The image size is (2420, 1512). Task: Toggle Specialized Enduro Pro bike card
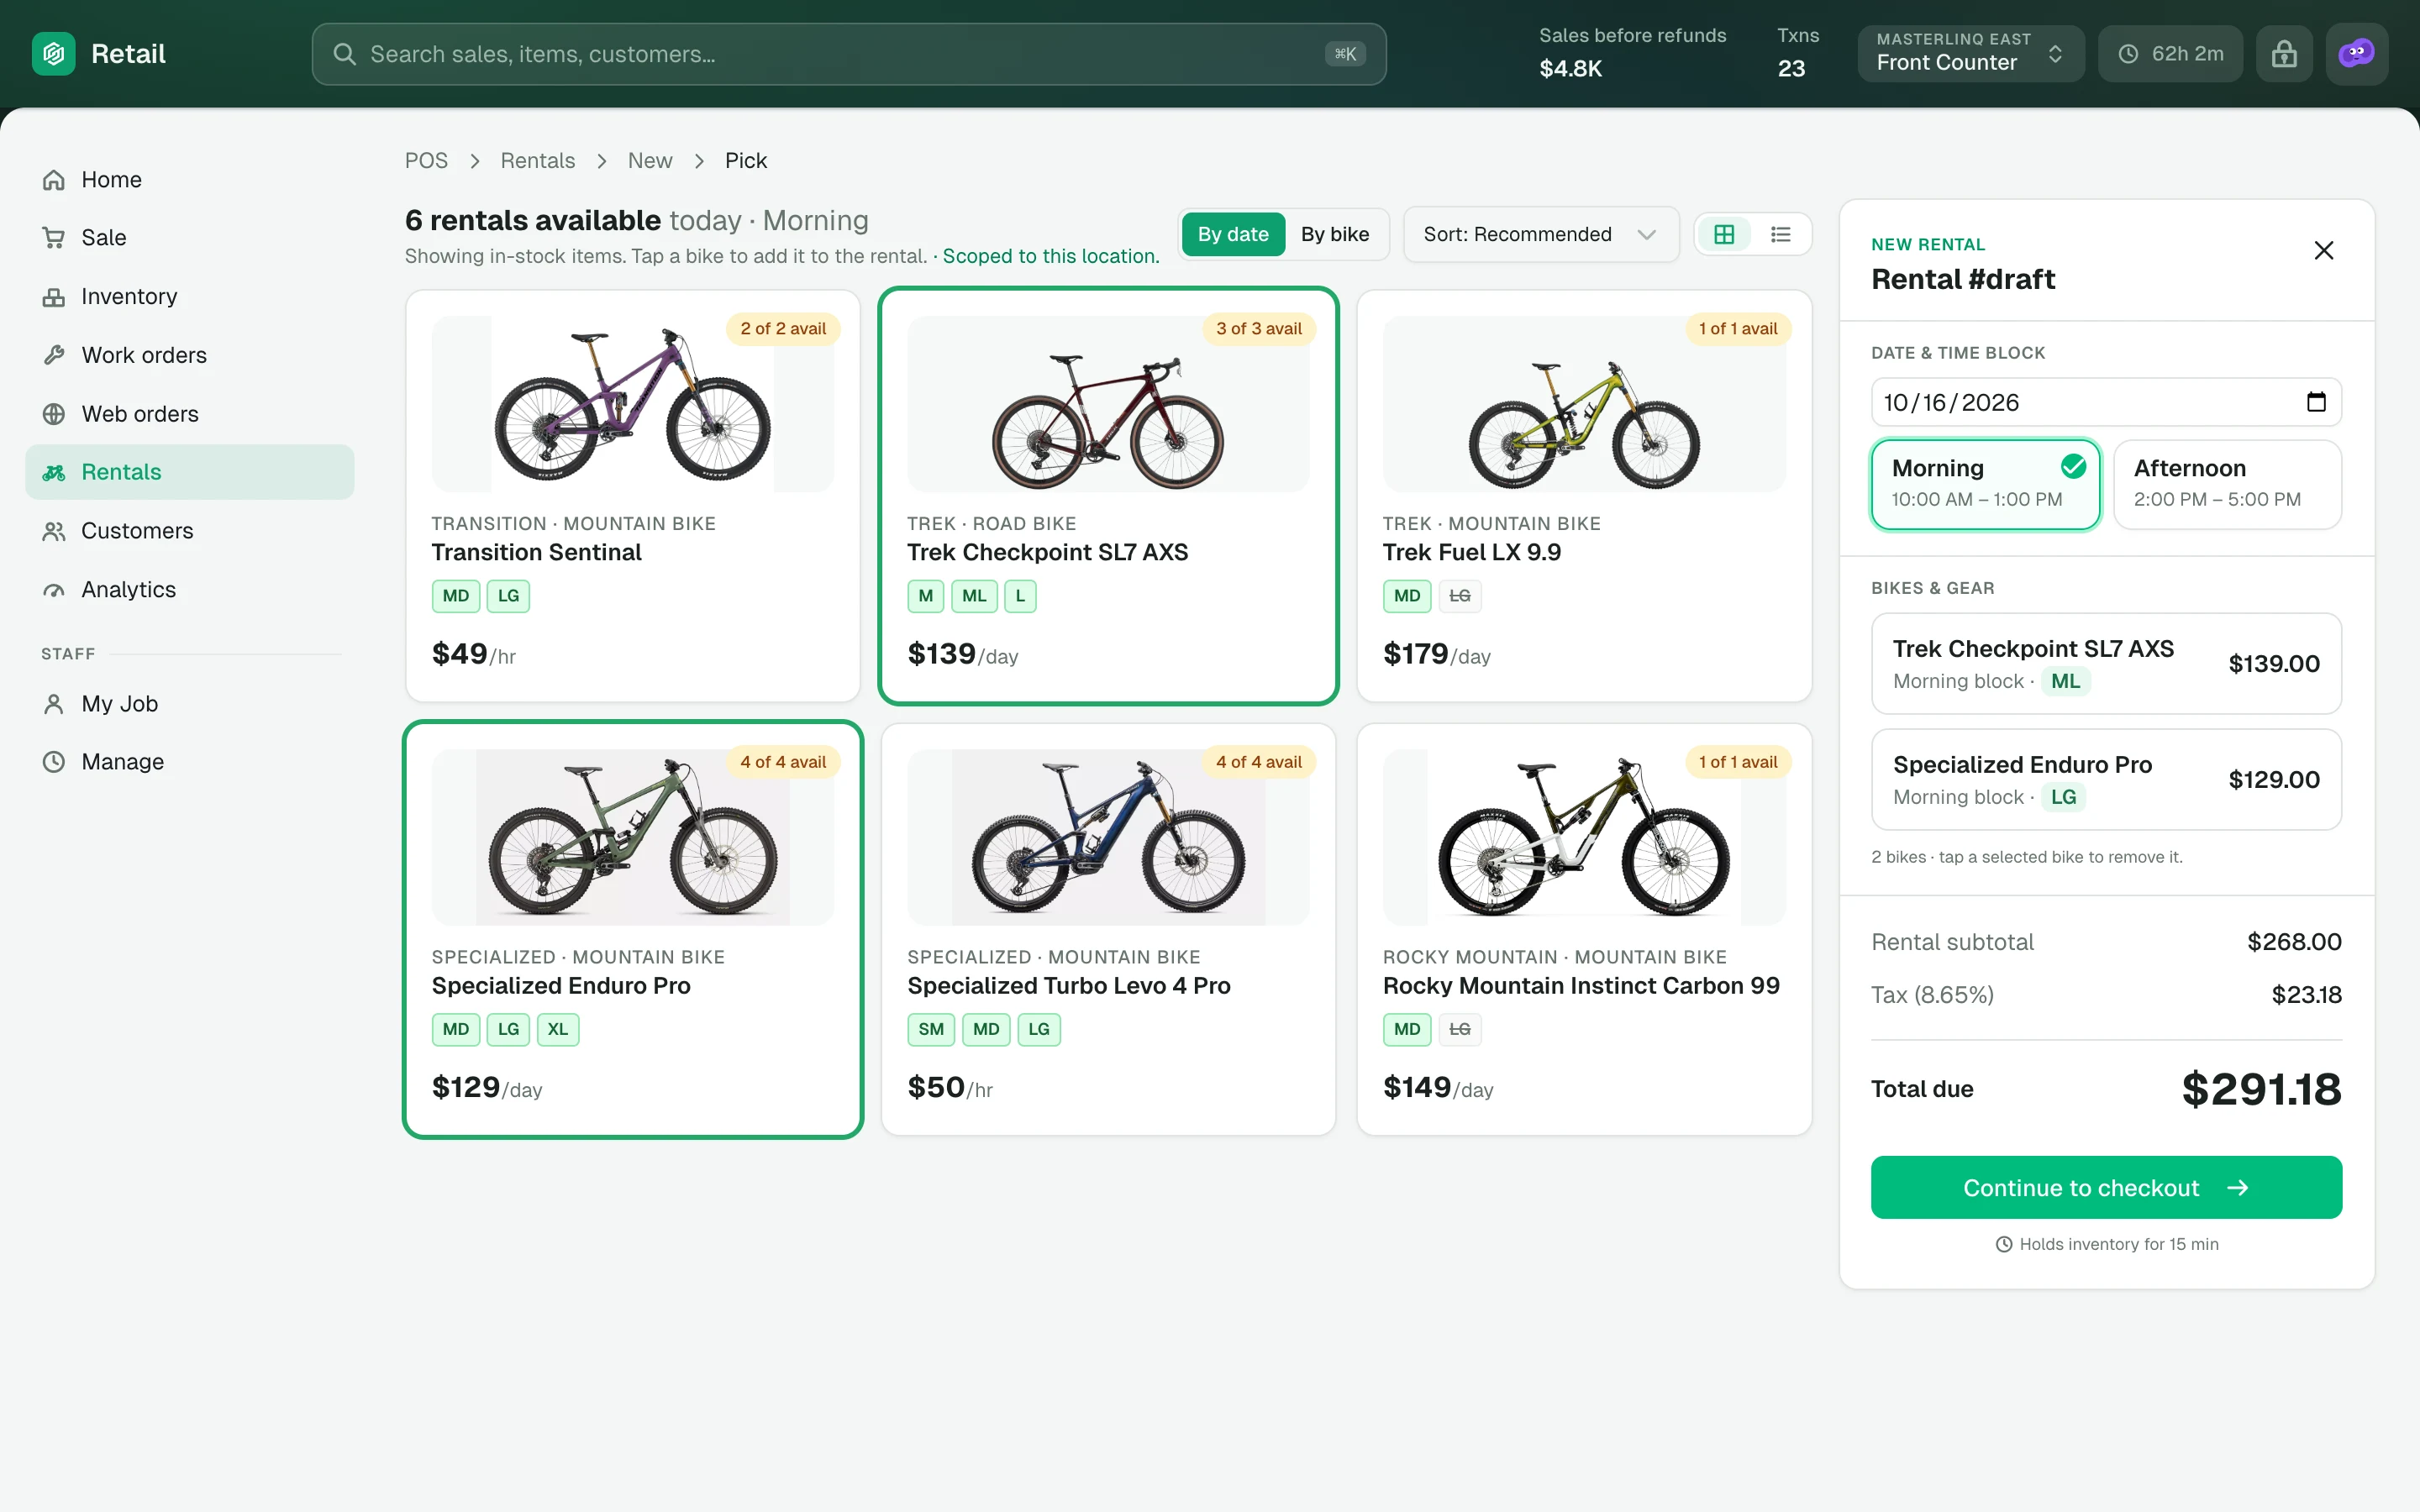click(633, 929)
